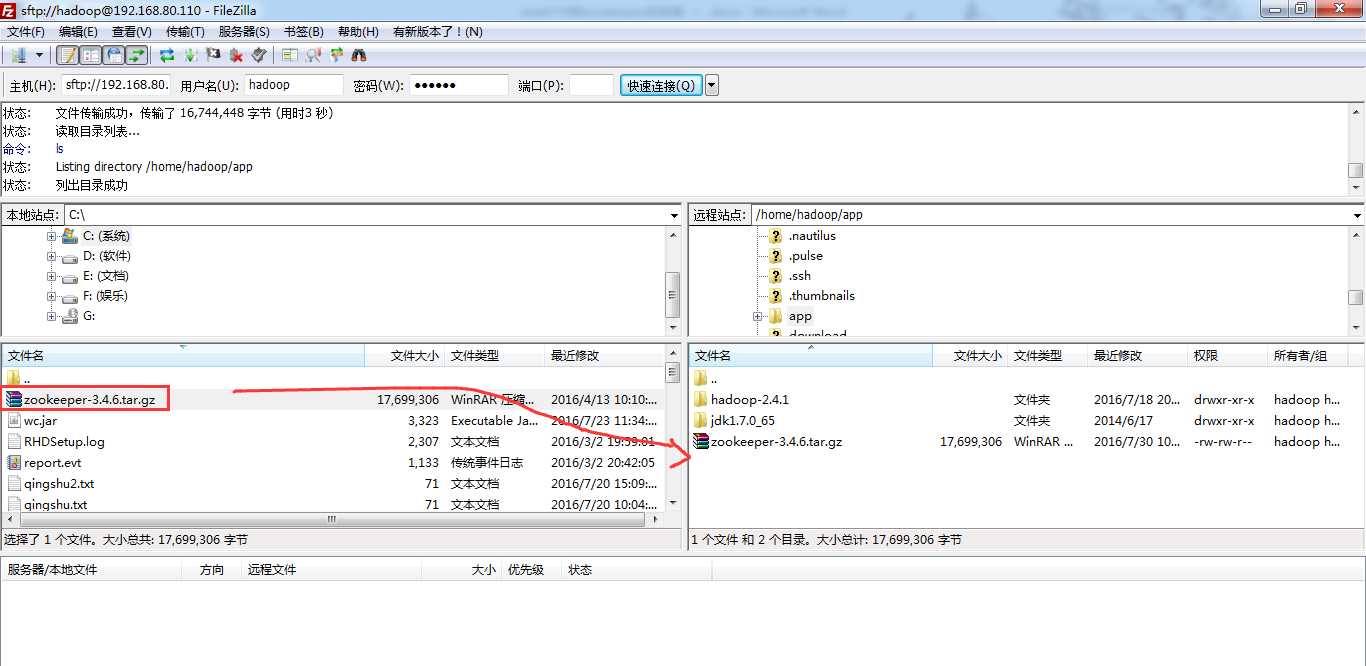Open the Site Manager dropdown arrow
This screenshot has height=666, width=1366.
(x=39, y=55)
